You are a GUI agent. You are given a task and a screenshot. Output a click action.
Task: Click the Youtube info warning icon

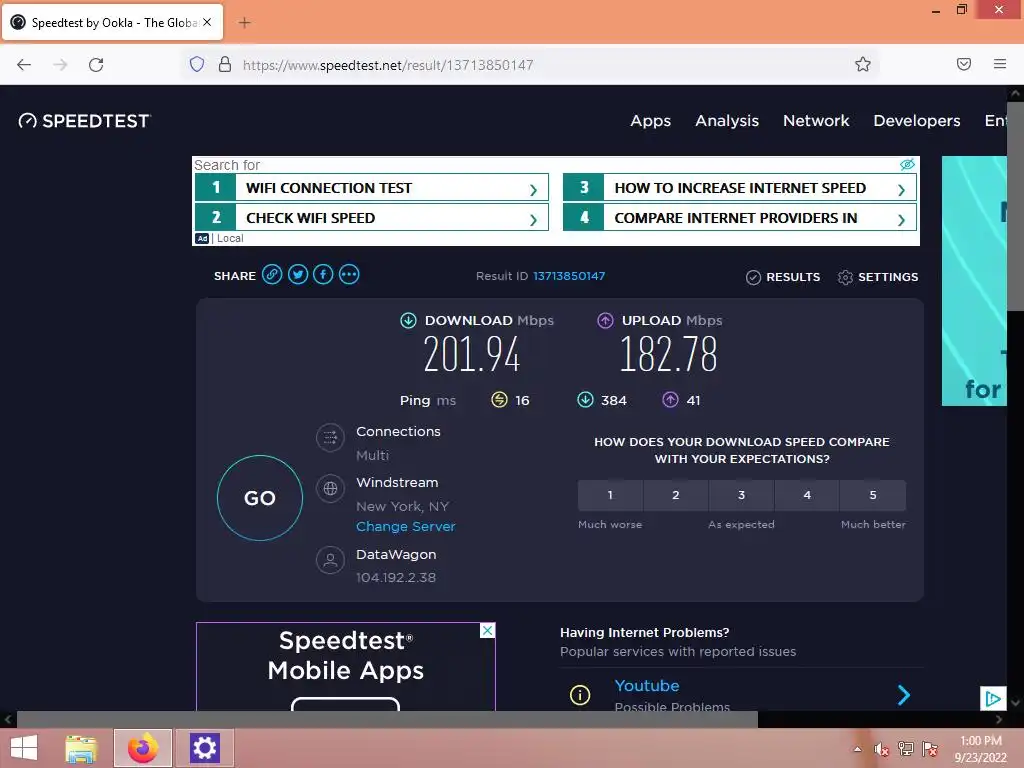pos(580,695)
